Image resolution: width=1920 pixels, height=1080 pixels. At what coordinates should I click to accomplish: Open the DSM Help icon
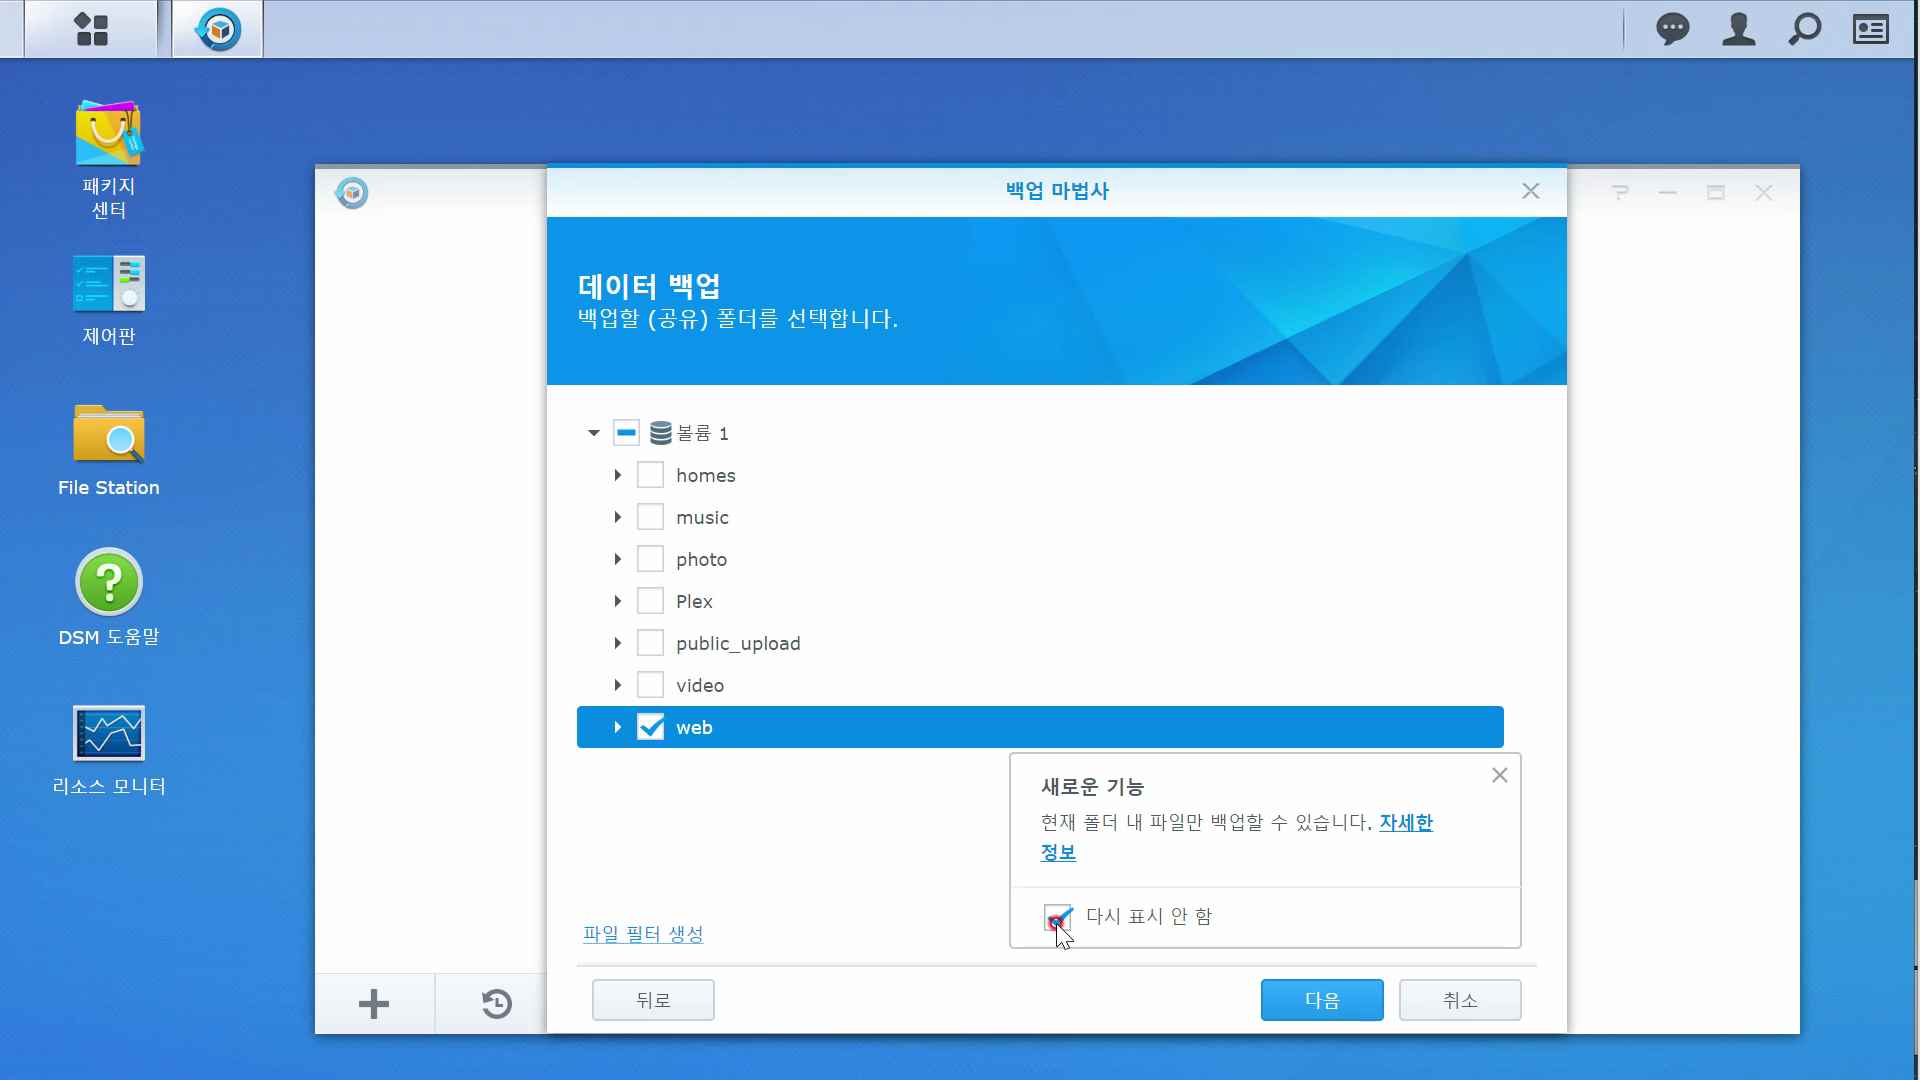coord(108,583)
